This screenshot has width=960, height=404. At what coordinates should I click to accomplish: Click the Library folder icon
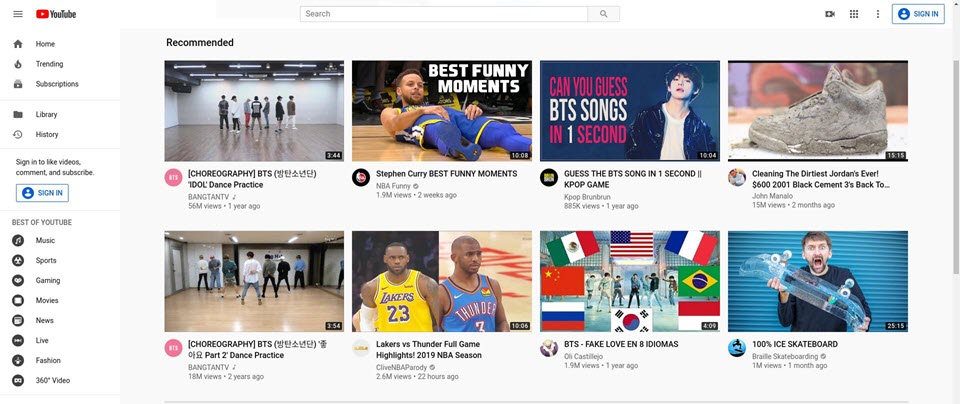tap(18, 114)
